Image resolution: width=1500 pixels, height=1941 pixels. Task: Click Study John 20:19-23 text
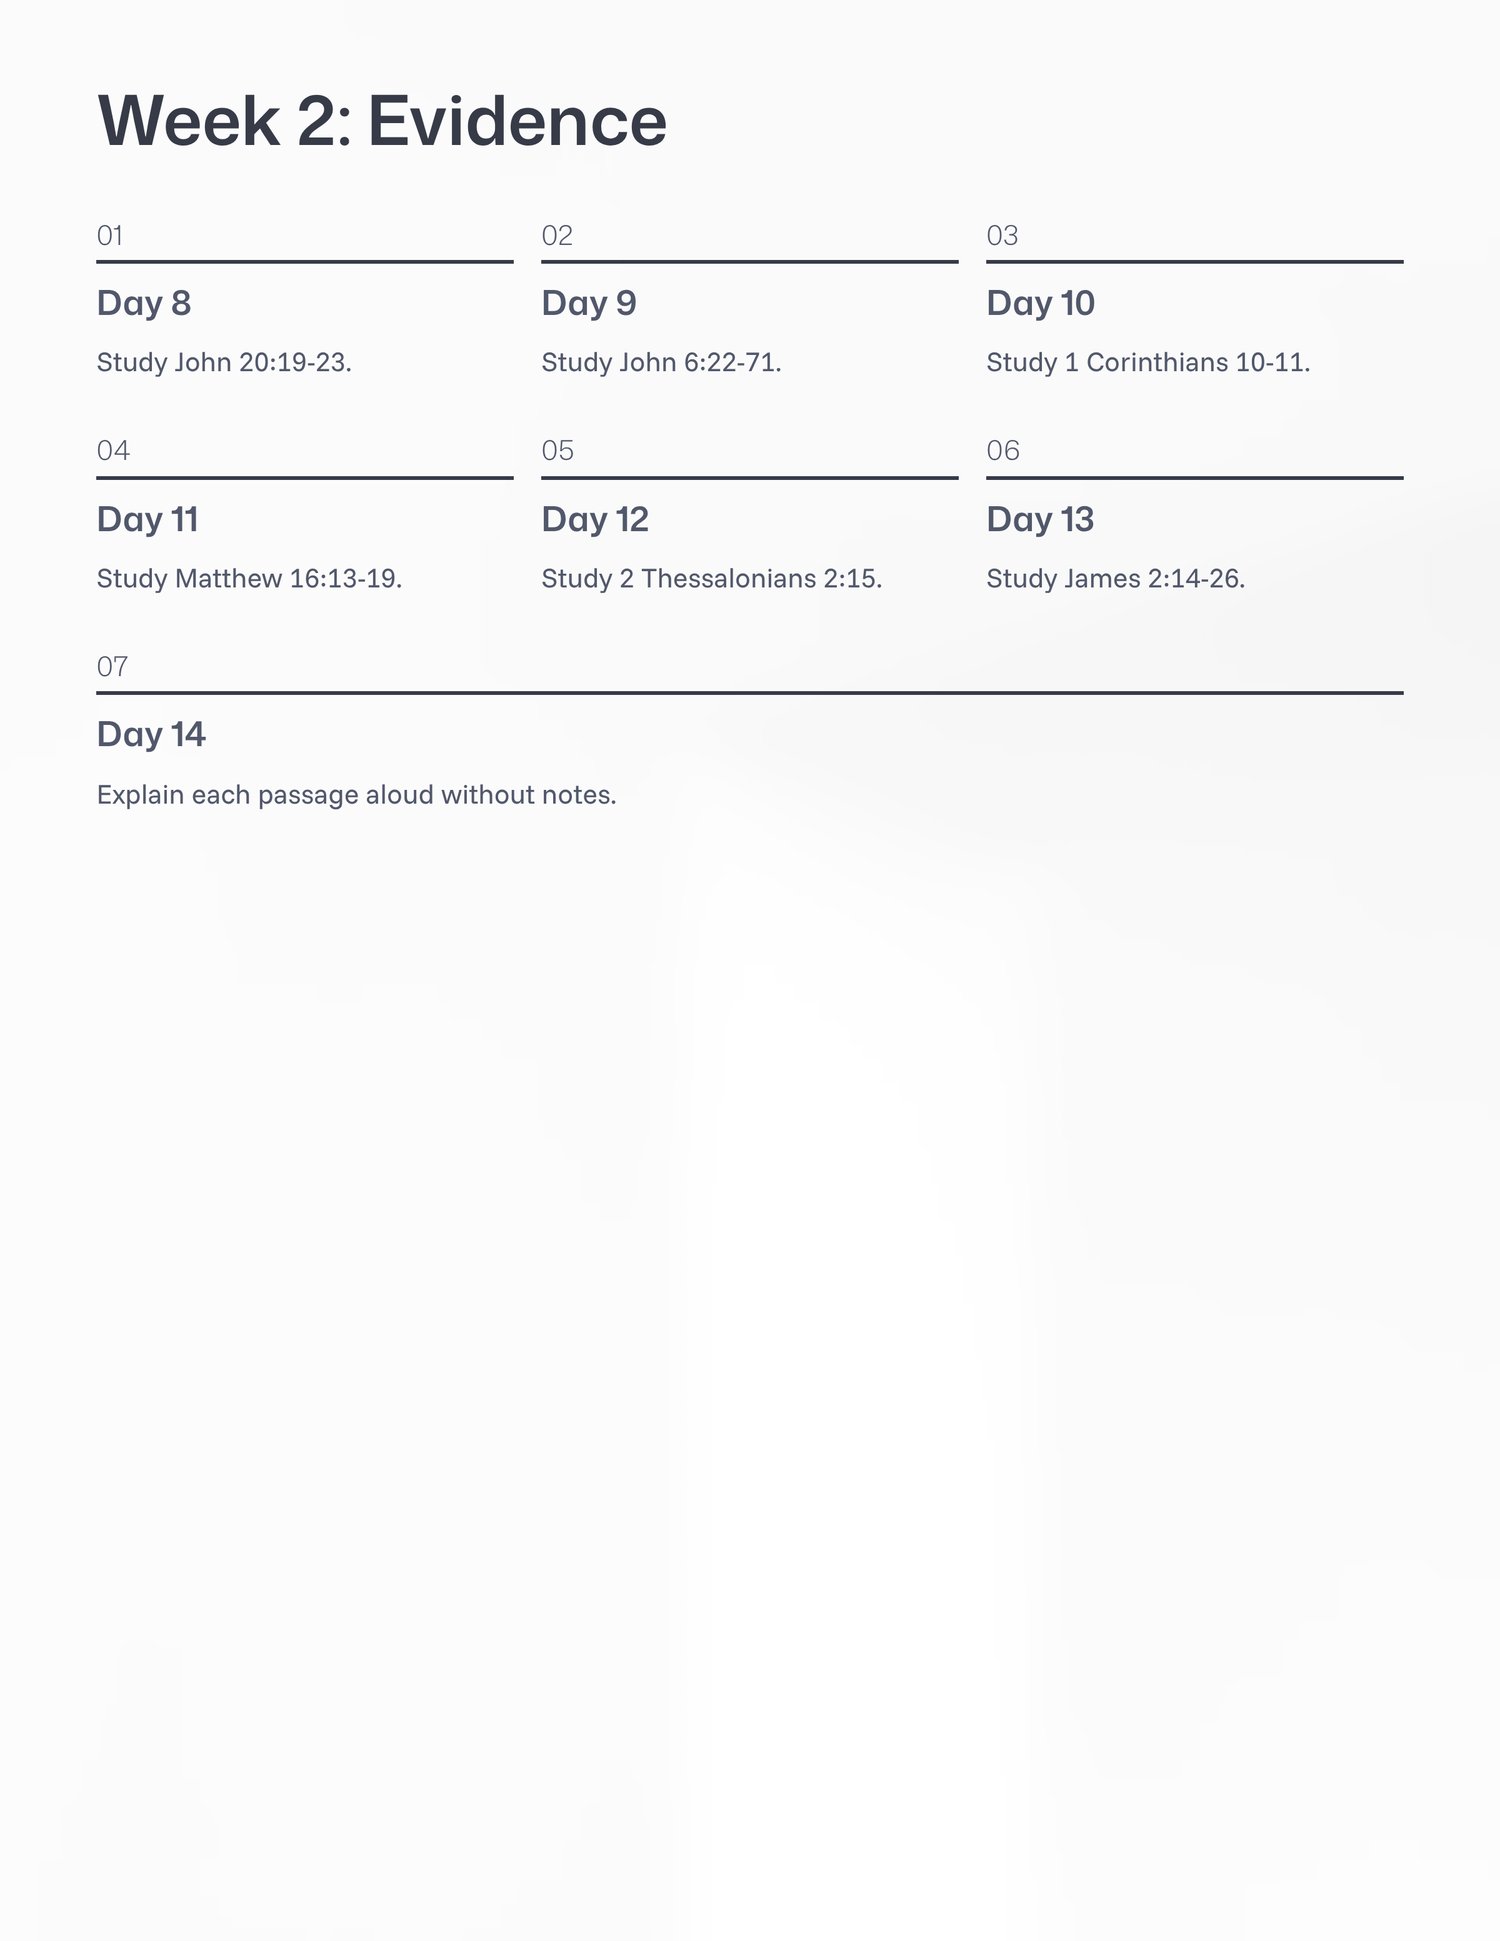(224, 362)
